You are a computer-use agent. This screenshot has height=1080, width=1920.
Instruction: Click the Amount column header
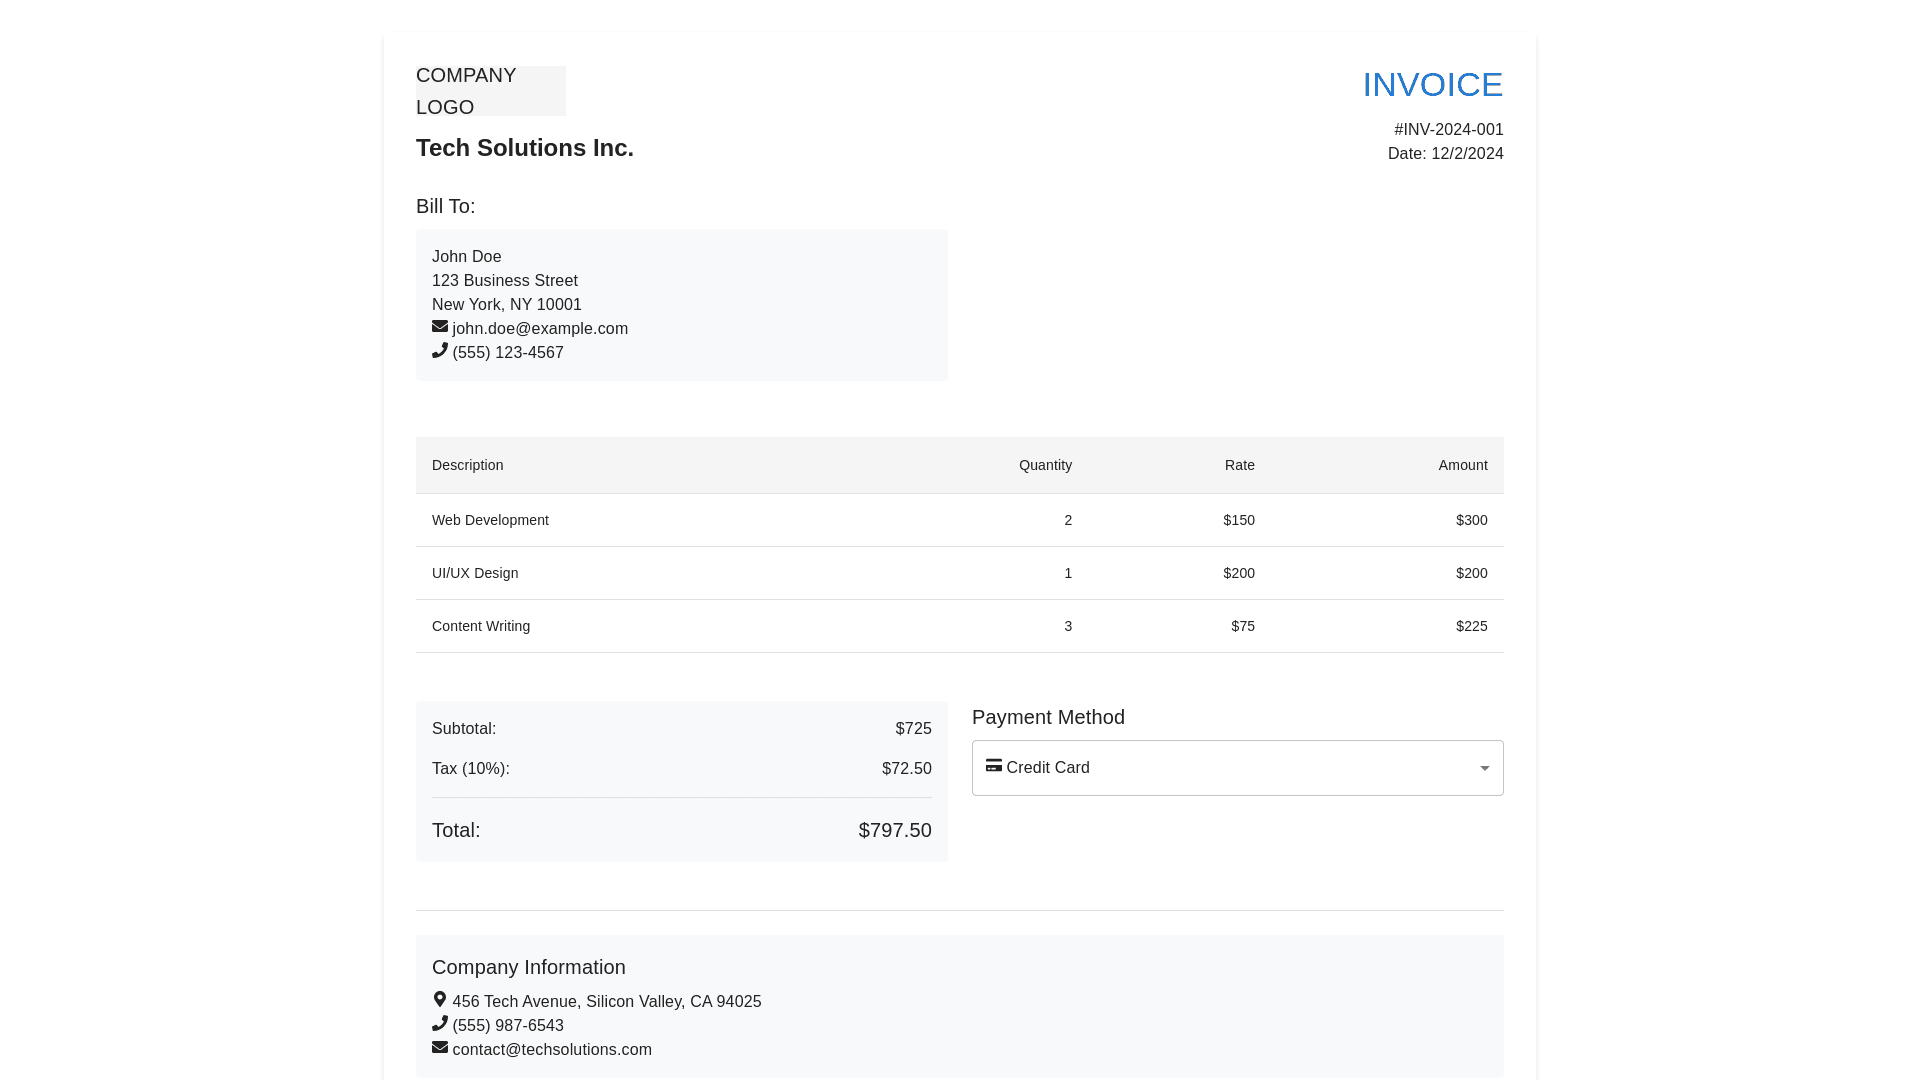click(1462, 466)
